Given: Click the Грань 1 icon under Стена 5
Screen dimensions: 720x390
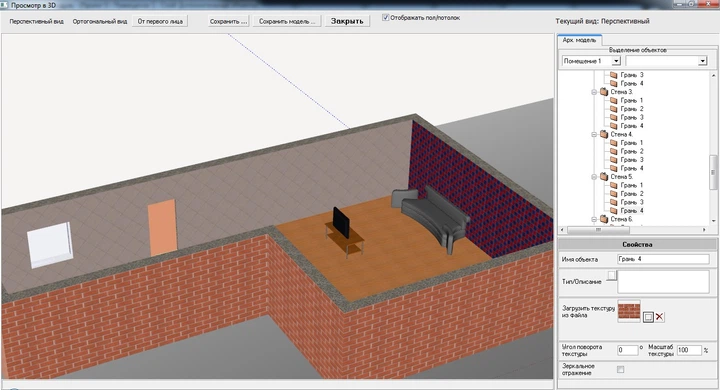Looking at the screenshot, I should pos(613,185).
